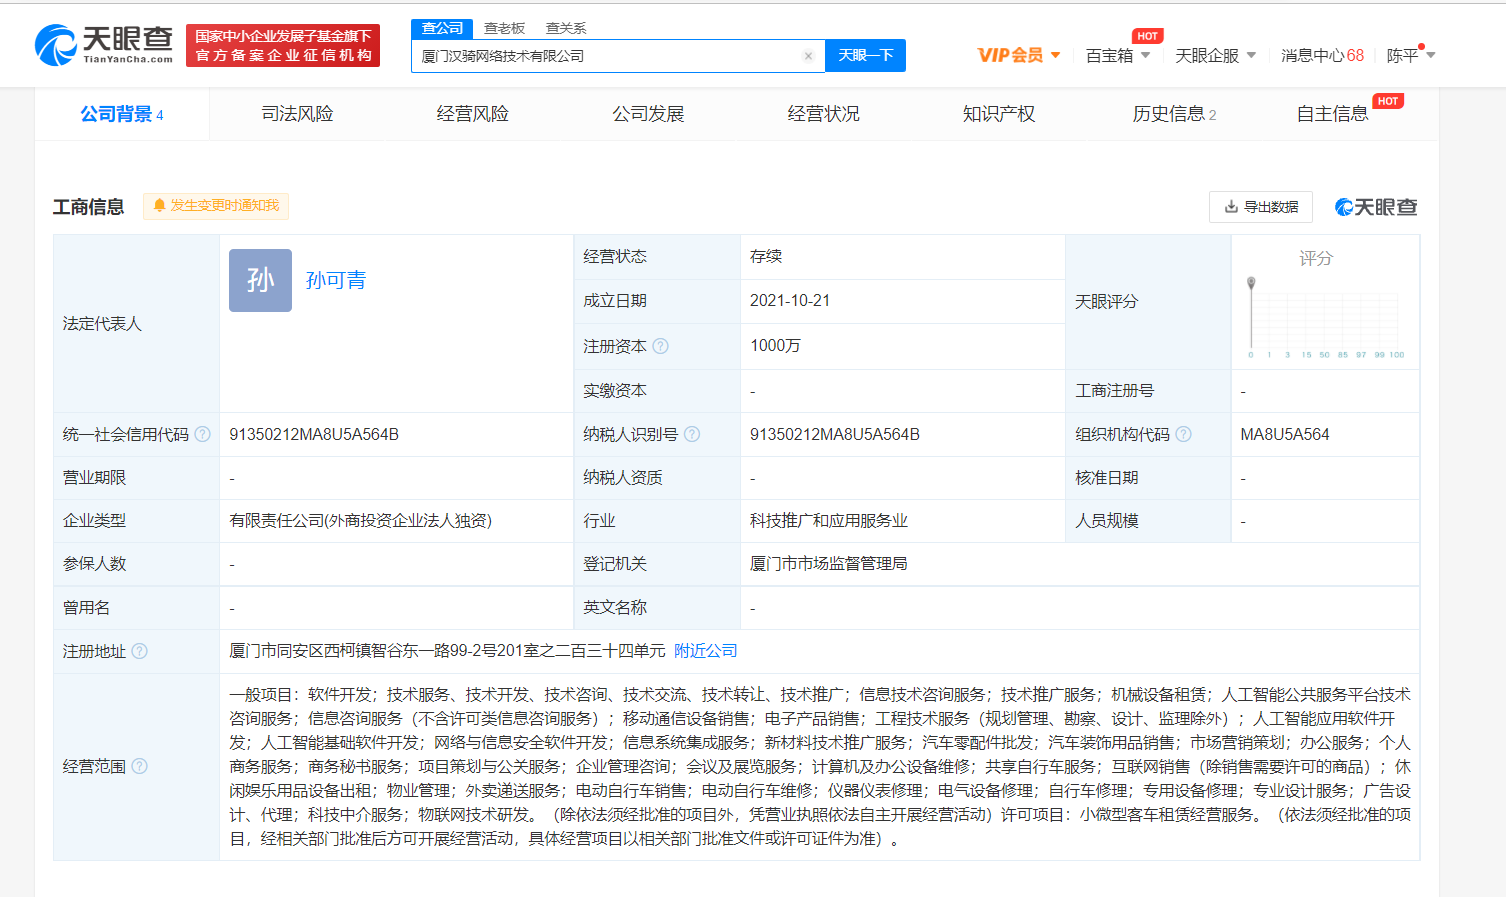Click the organization code MA8U5A564
1506x897 pixels.
coord(1285,434)
